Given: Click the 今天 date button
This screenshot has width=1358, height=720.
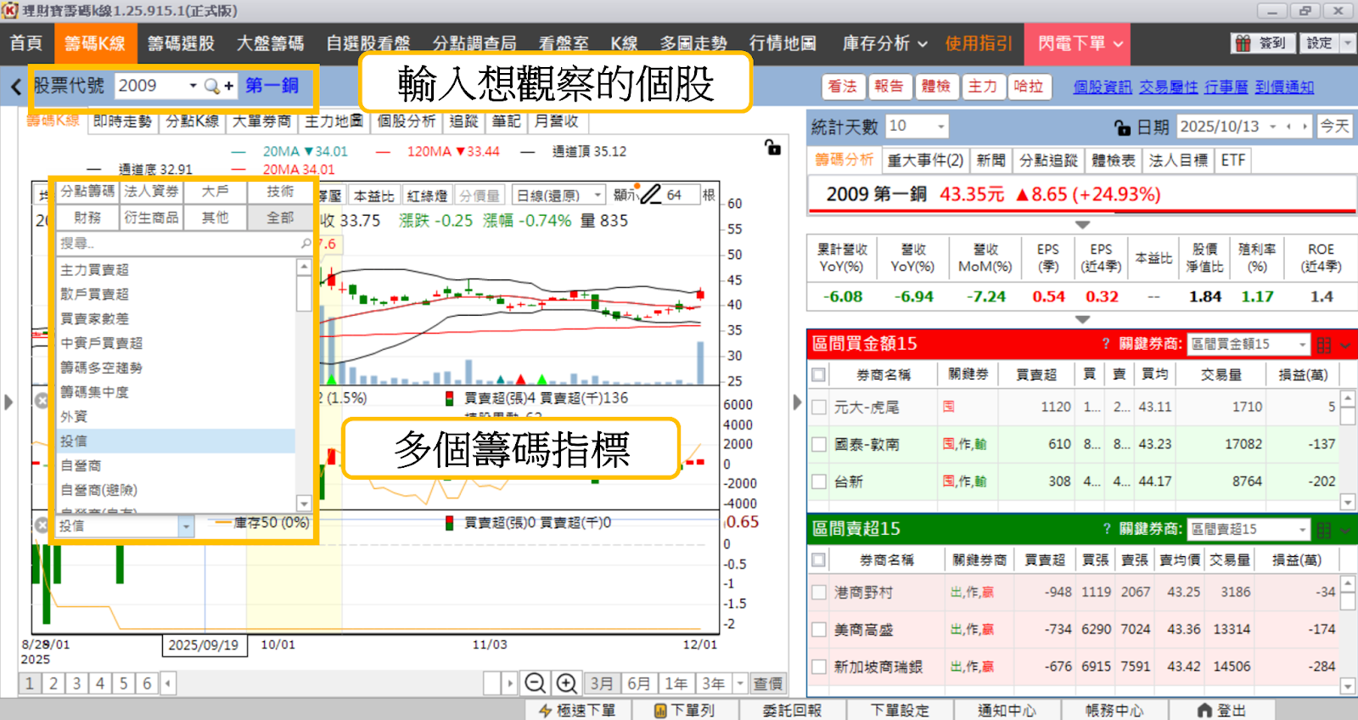Looking at the screenshot, I should tap(1334, 127).
